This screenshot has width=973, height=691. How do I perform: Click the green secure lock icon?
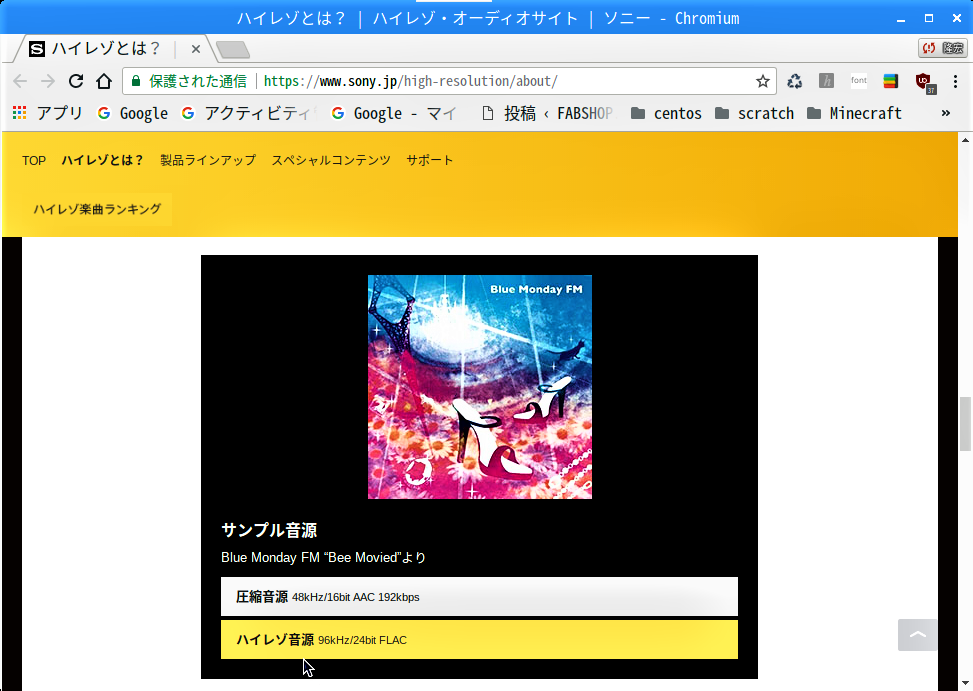point(136,81)
